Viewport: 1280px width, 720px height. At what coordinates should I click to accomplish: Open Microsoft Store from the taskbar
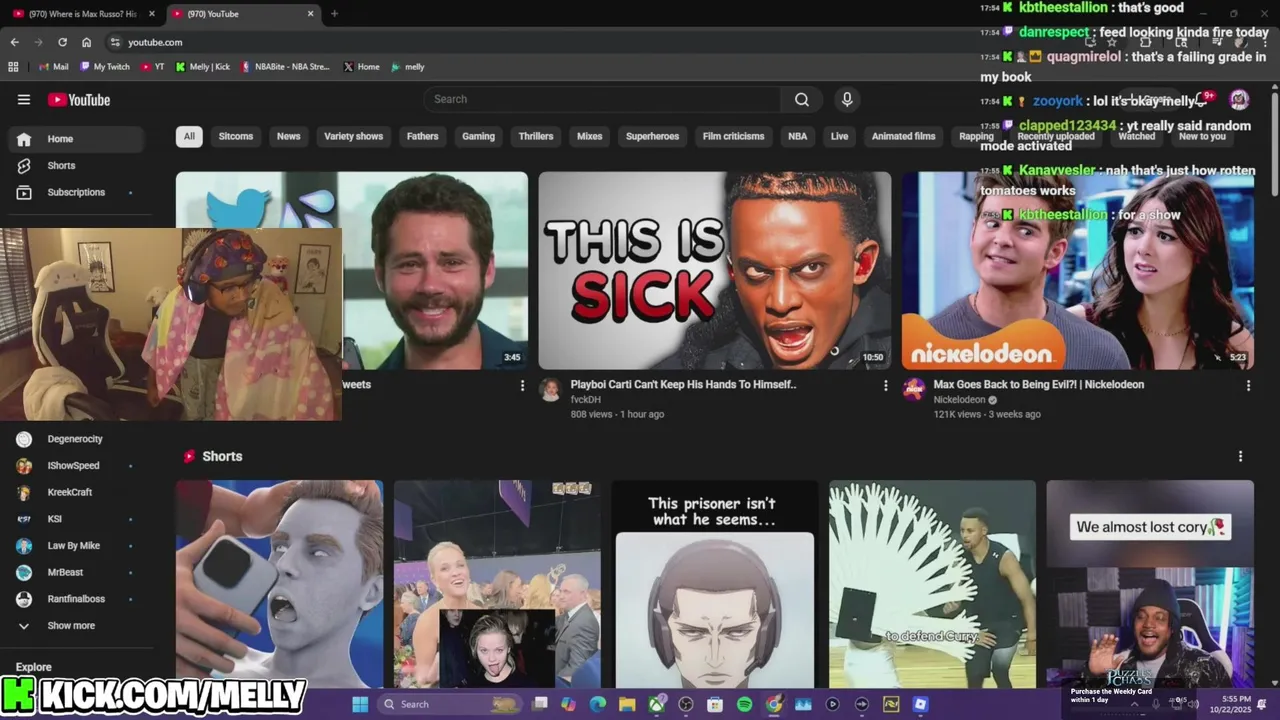715,704
